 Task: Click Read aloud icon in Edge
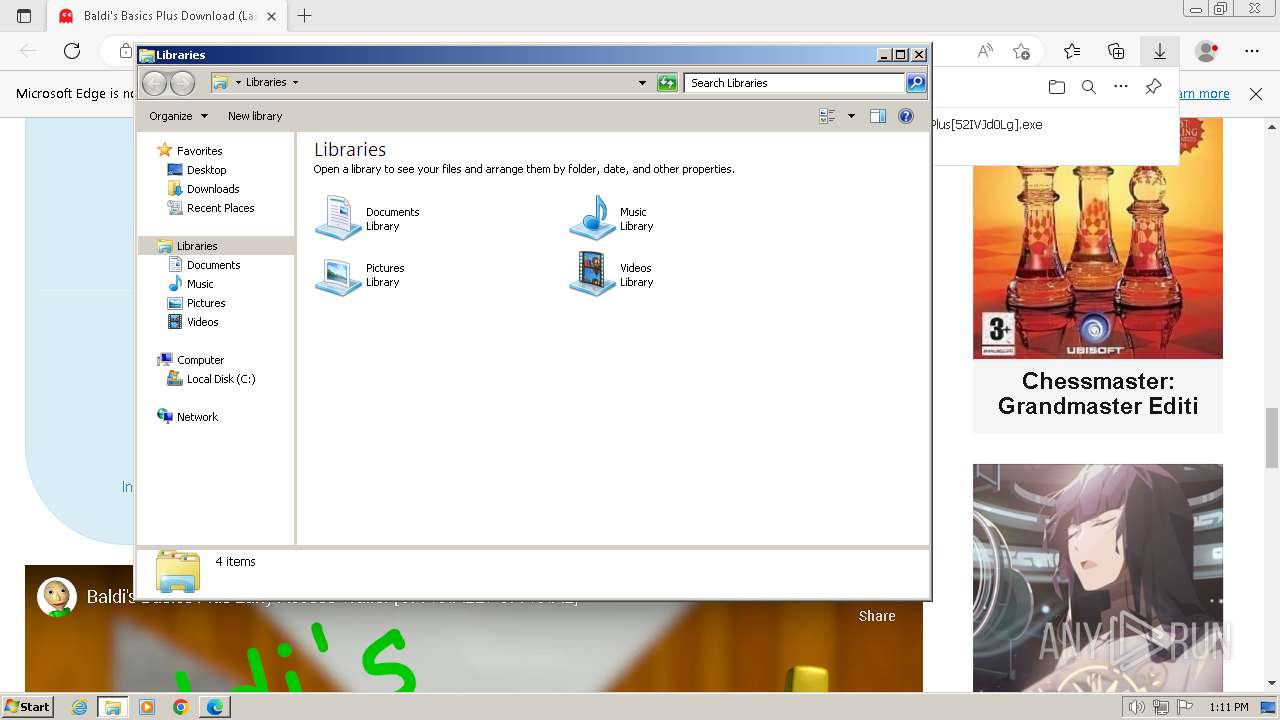pos(985,51)
